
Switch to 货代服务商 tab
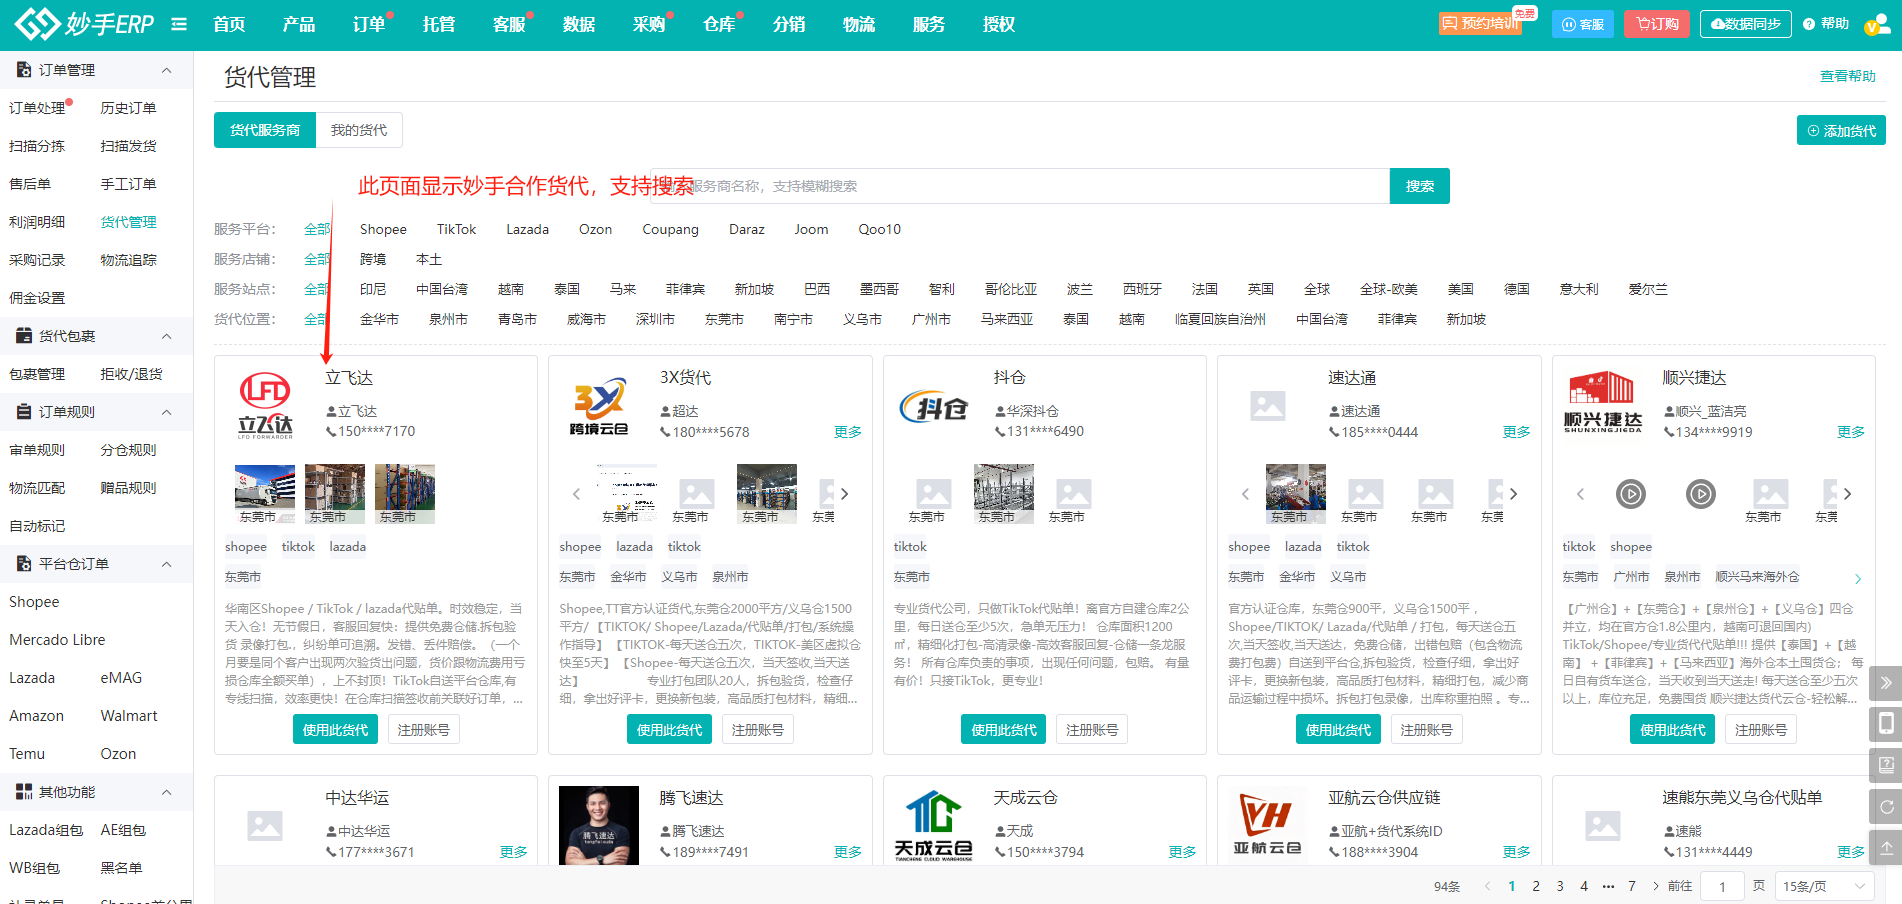coord(265,130)
